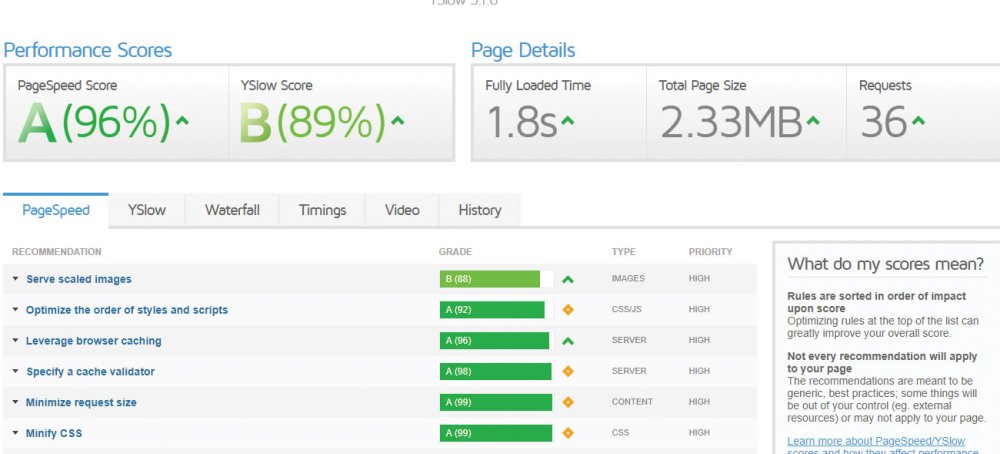This screenshot has width=1000, height=454.
Task: Click Minify CSS A (99) grade bar
Action: pos(496,434)
